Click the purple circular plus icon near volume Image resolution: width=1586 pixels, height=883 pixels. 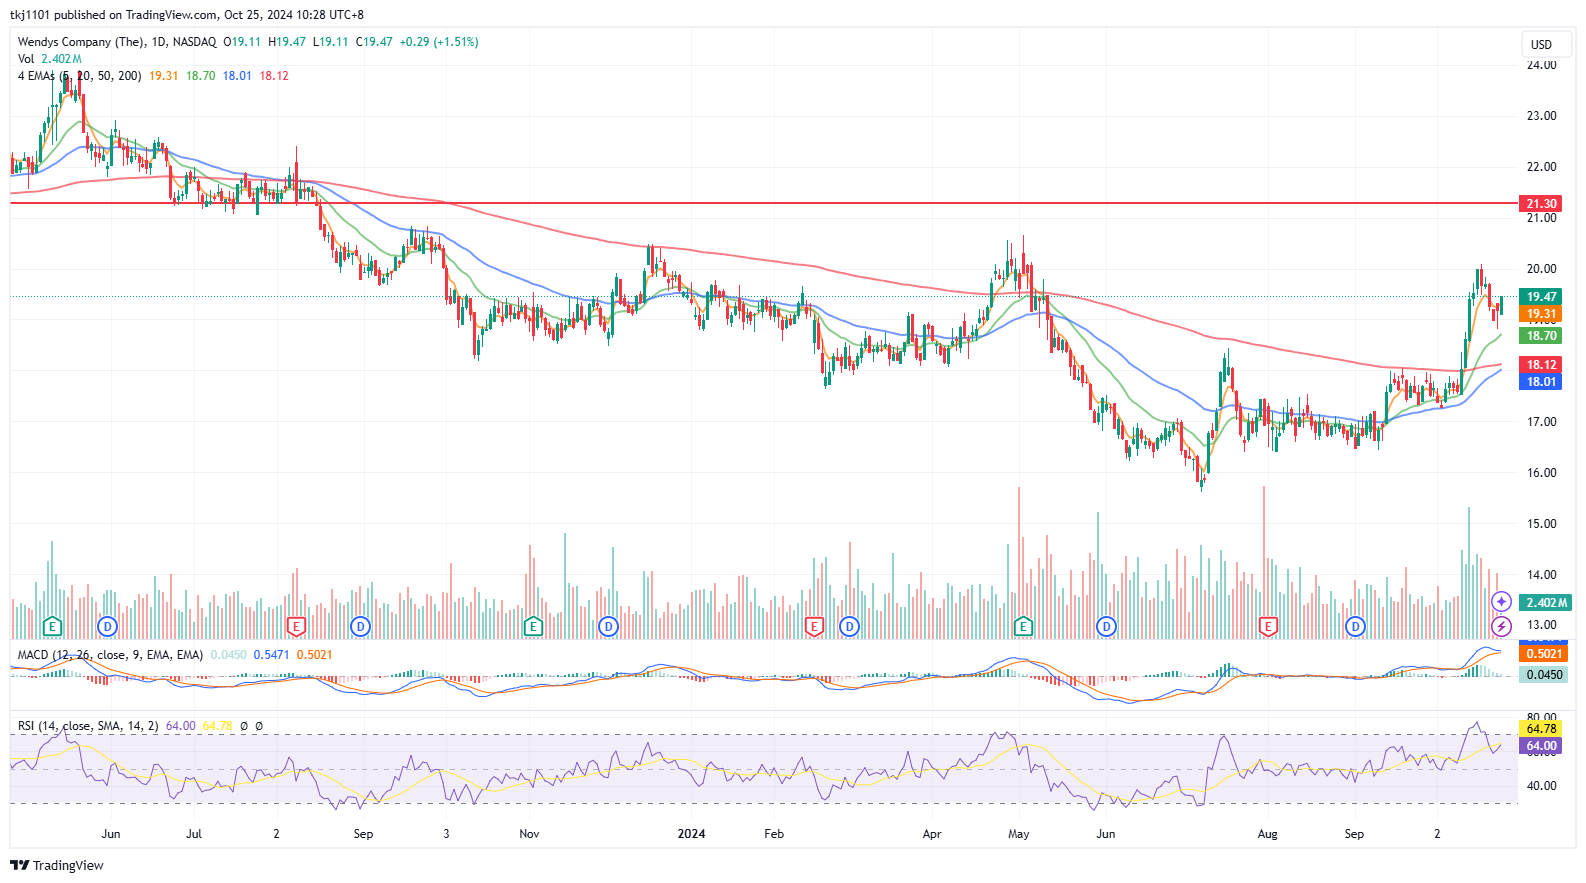pos(1501,601)
